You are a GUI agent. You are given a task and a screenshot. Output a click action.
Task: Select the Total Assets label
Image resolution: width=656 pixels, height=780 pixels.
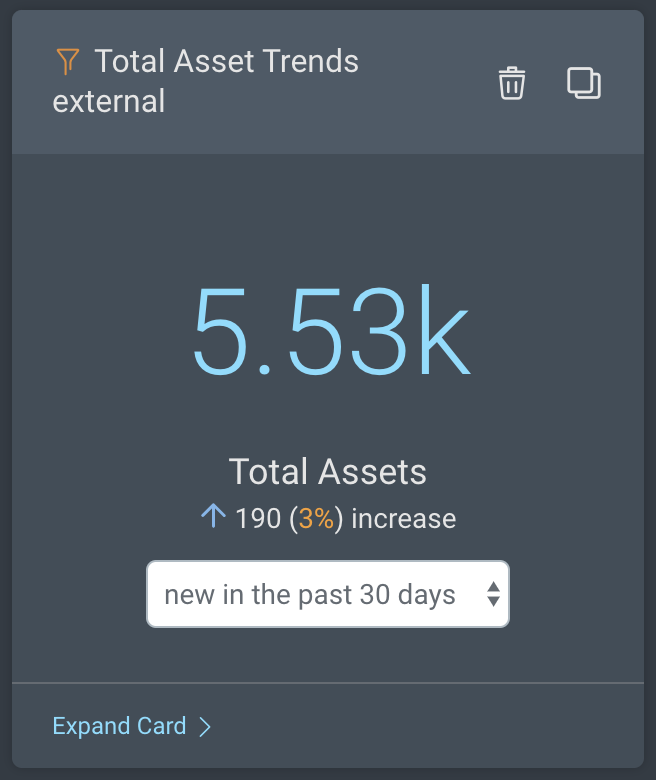pyautogui.click(x=328, y=471)
